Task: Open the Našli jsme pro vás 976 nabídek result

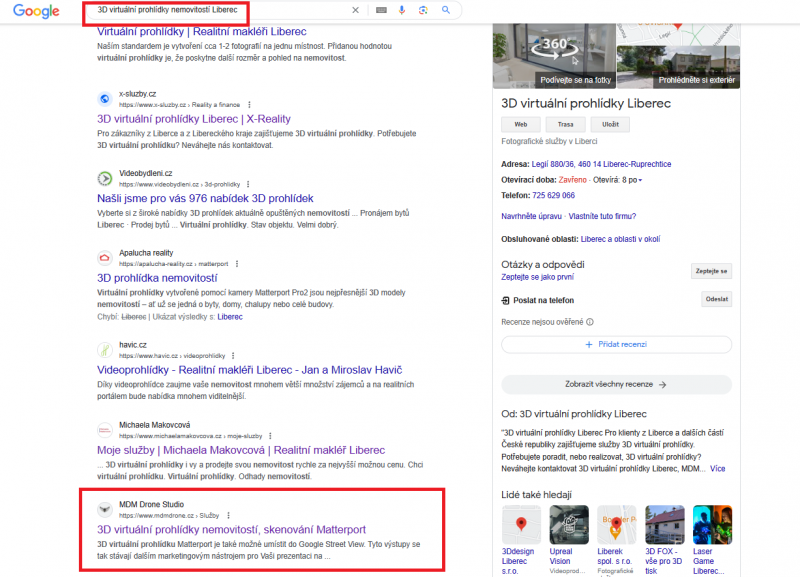Action: tap(205, 198)
